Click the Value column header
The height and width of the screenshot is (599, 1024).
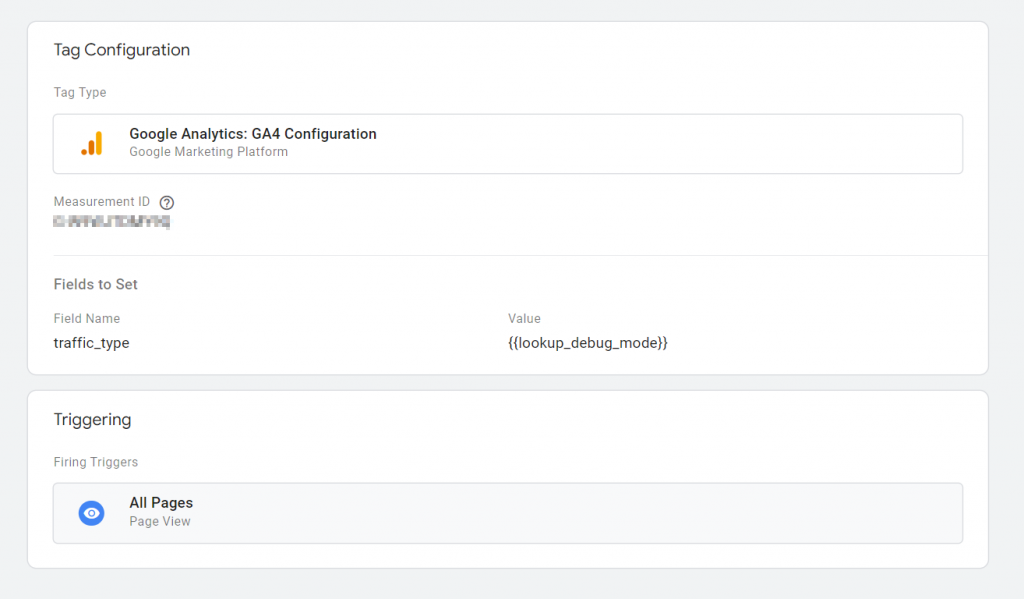point(524,319)
